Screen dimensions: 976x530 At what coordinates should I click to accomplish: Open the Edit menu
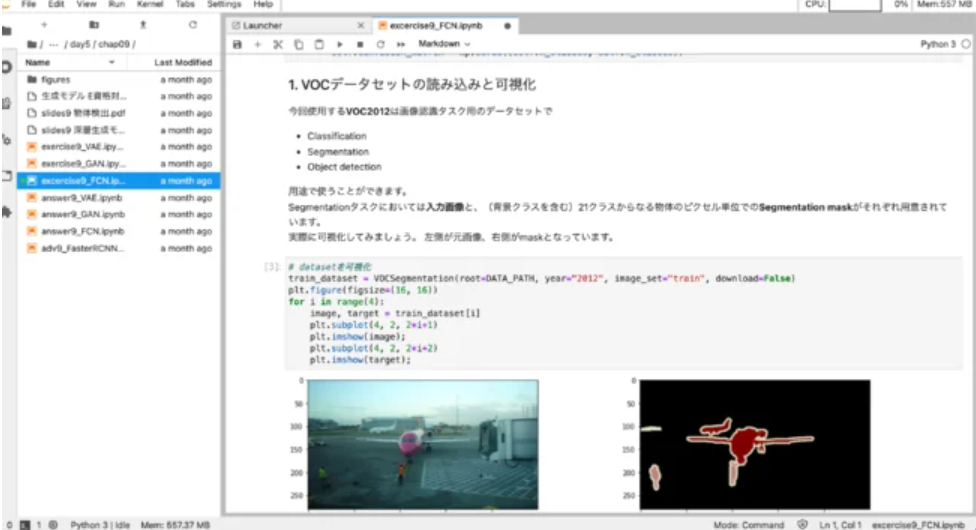[x=56, y=4]
